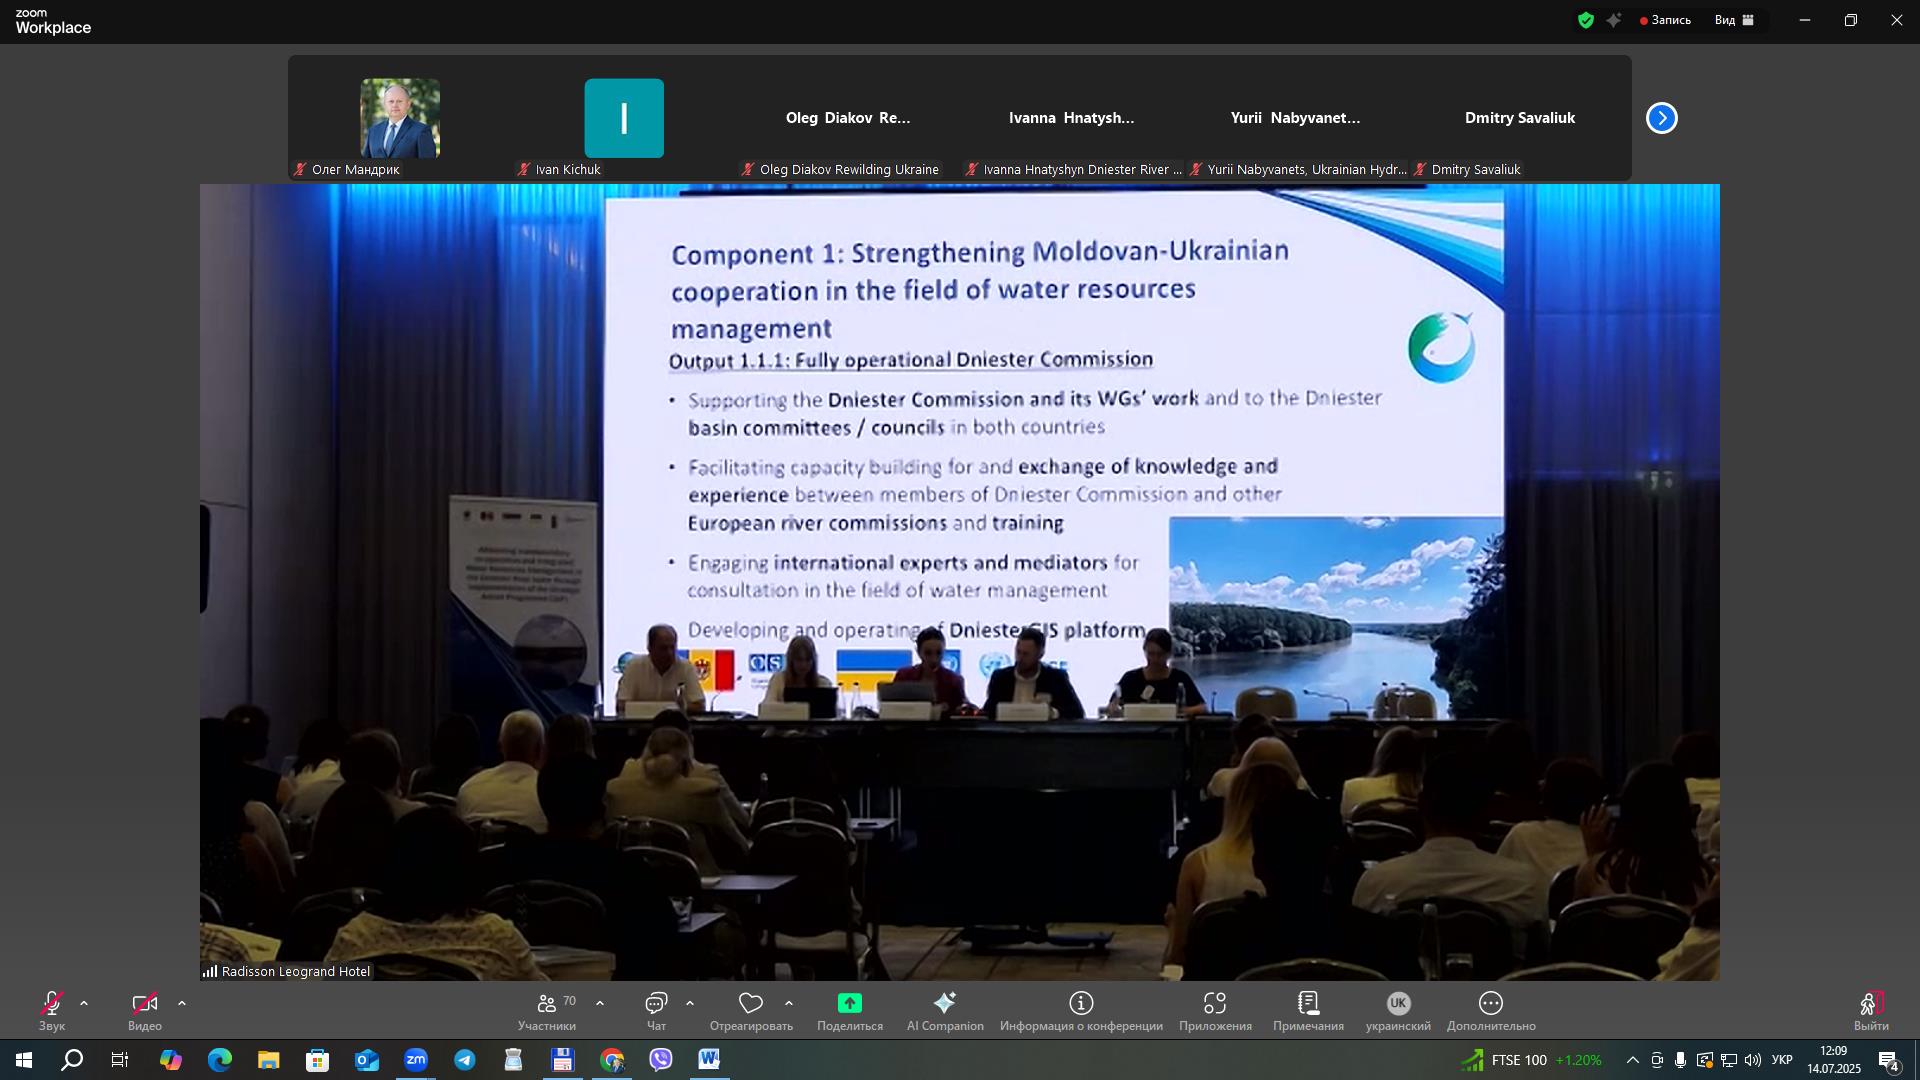The width and height of the screenshot is (1920, 1080).
Task: Select Dmitry Savaliuk participant tile
Action: click(x=1520, y=118)
